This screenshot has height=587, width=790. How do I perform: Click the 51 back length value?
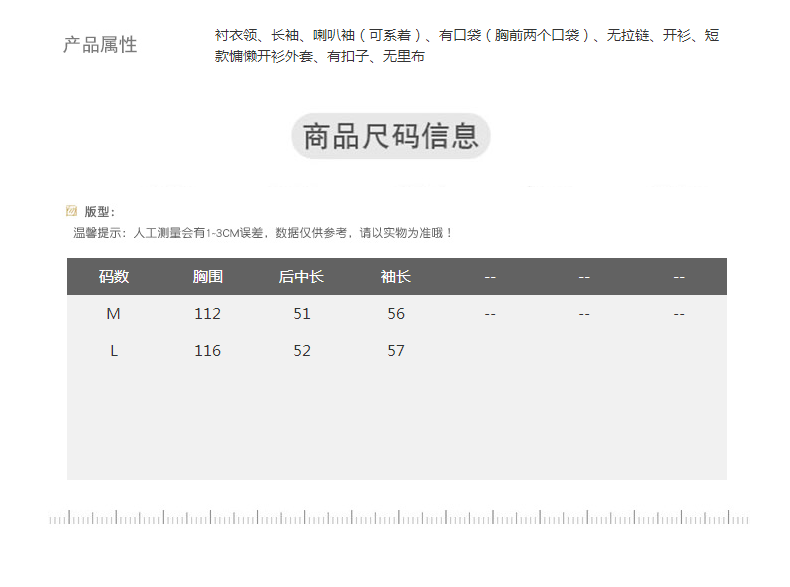(302, 314)
